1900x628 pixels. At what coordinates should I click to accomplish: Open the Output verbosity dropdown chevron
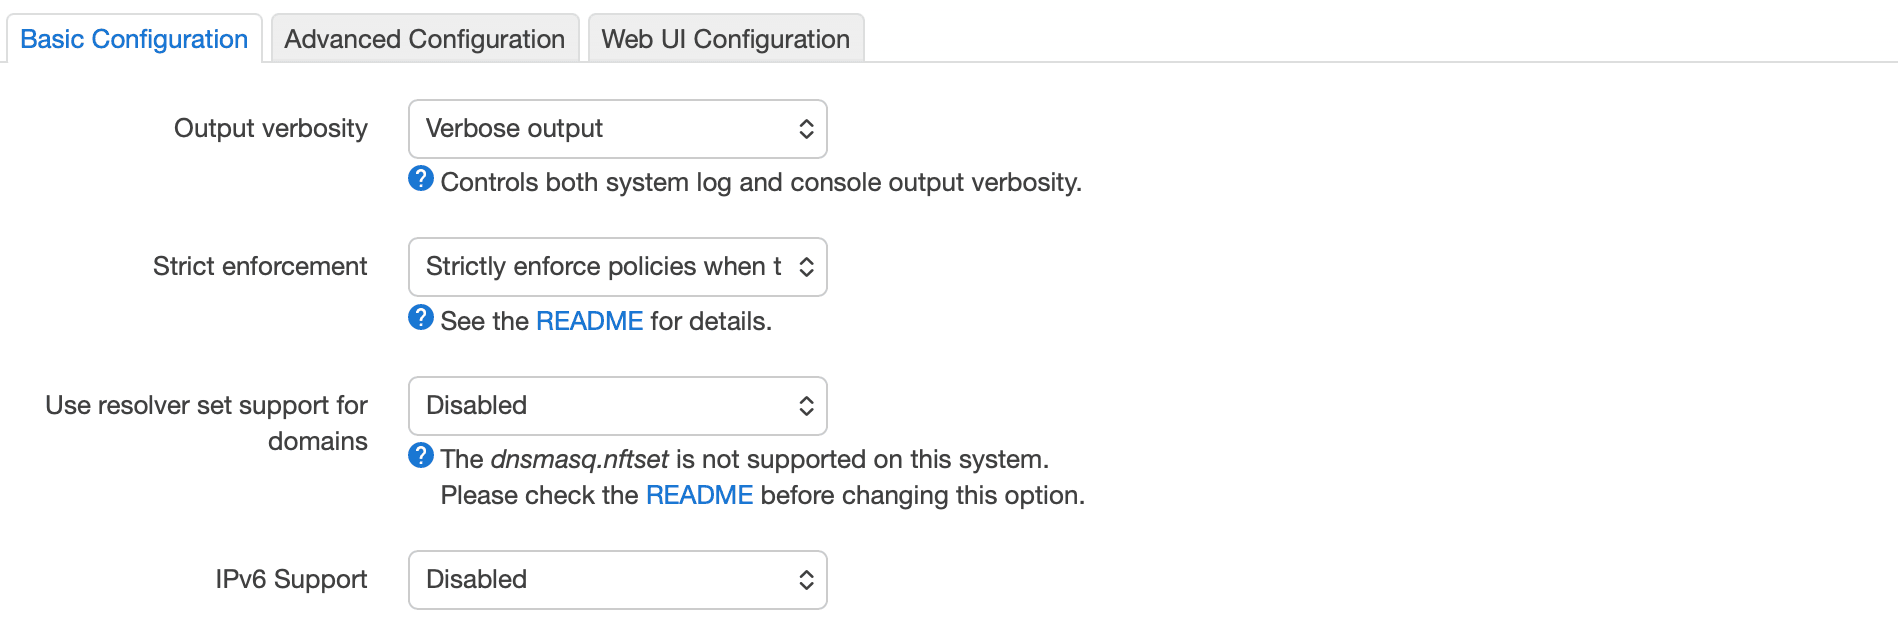point(806,129)
